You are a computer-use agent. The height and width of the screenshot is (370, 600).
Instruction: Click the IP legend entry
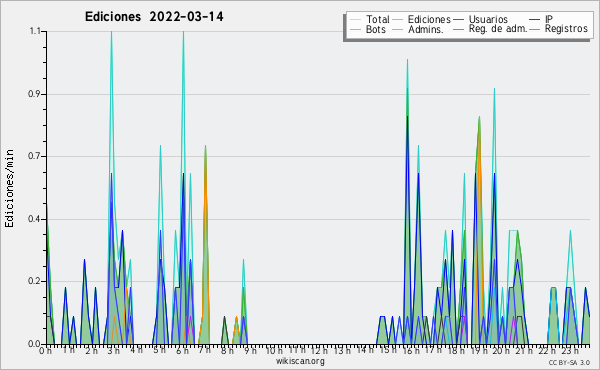(x=549, y=19)
